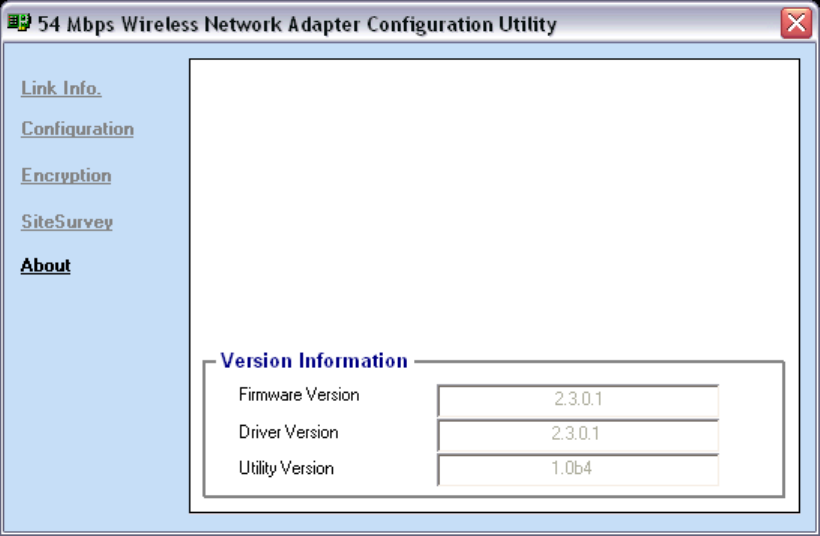
Task: Switch to the SiteSurvey page
Action: (x=67, y=222)
